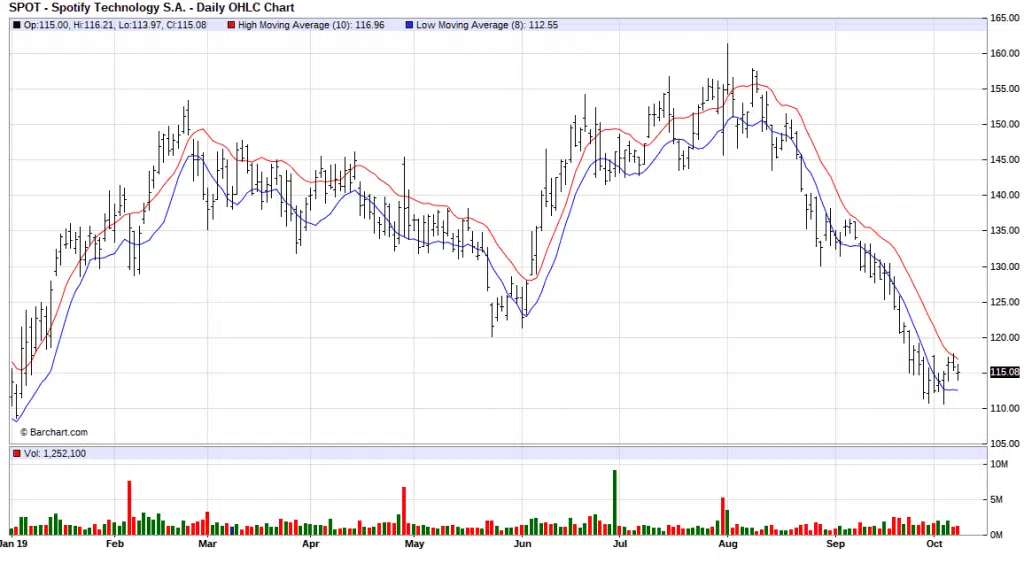Click the blue Low Moving Average legend square
The image size is (1024, 571).
[408, 24]
